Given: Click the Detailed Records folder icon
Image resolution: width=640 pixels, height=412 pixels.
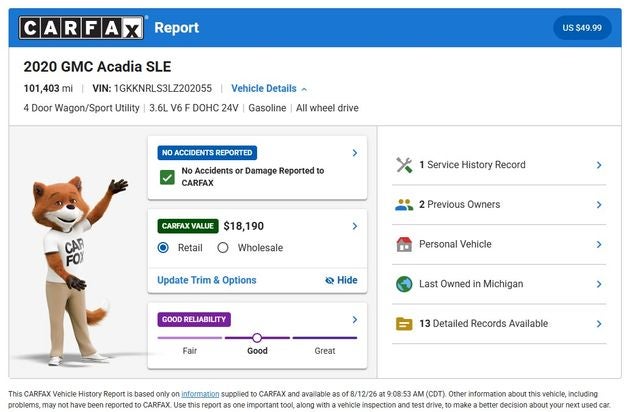Looking at the screenshot, I should pyautogui.click(x=404, y=324).
